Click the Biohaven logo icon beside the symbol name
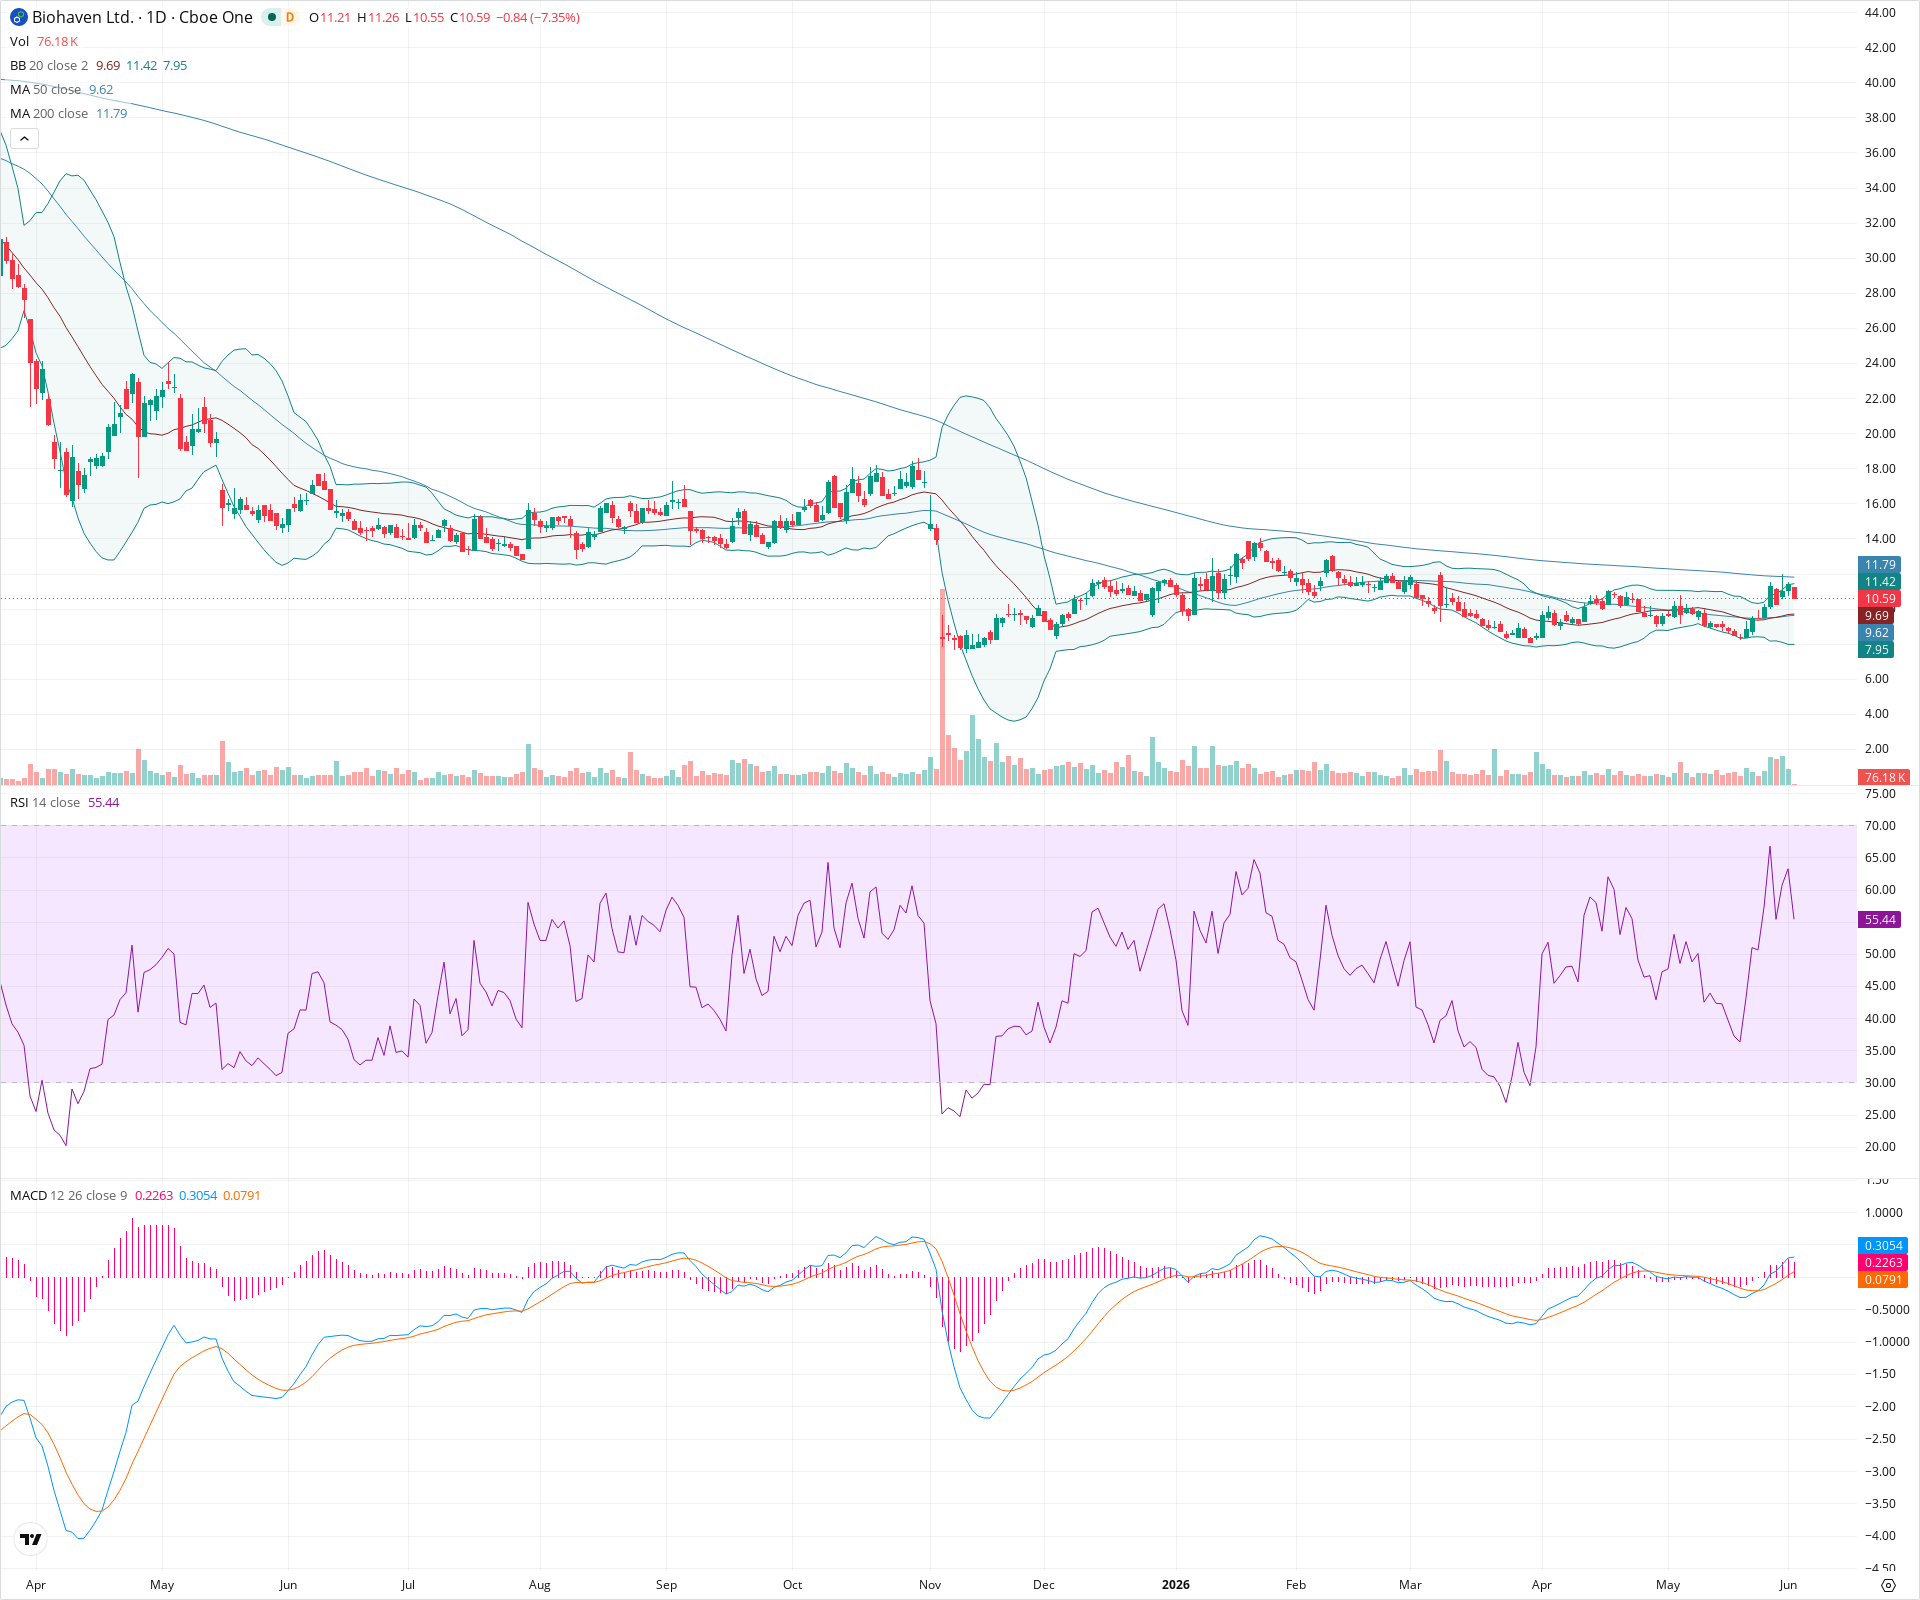 pyautogui.click(x=18, y=18)
